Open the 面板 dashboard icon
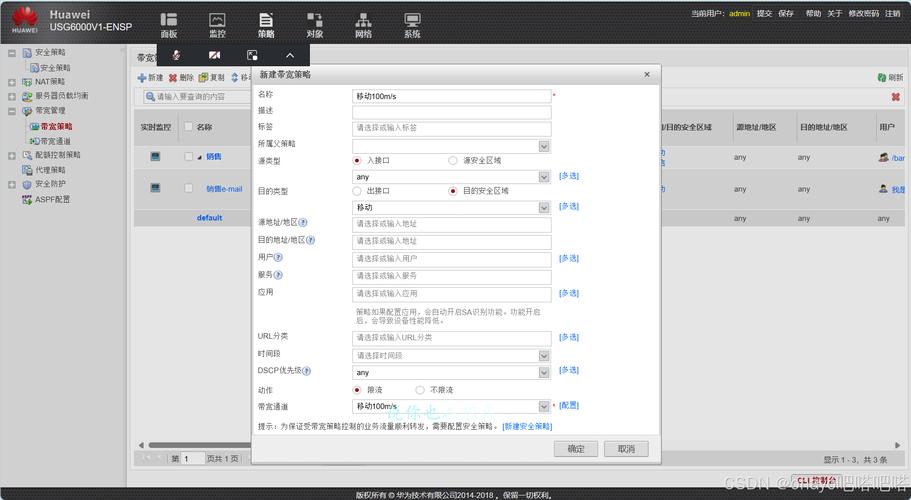The width and height of the screenshot is (911, 500). tap(168, 25)
